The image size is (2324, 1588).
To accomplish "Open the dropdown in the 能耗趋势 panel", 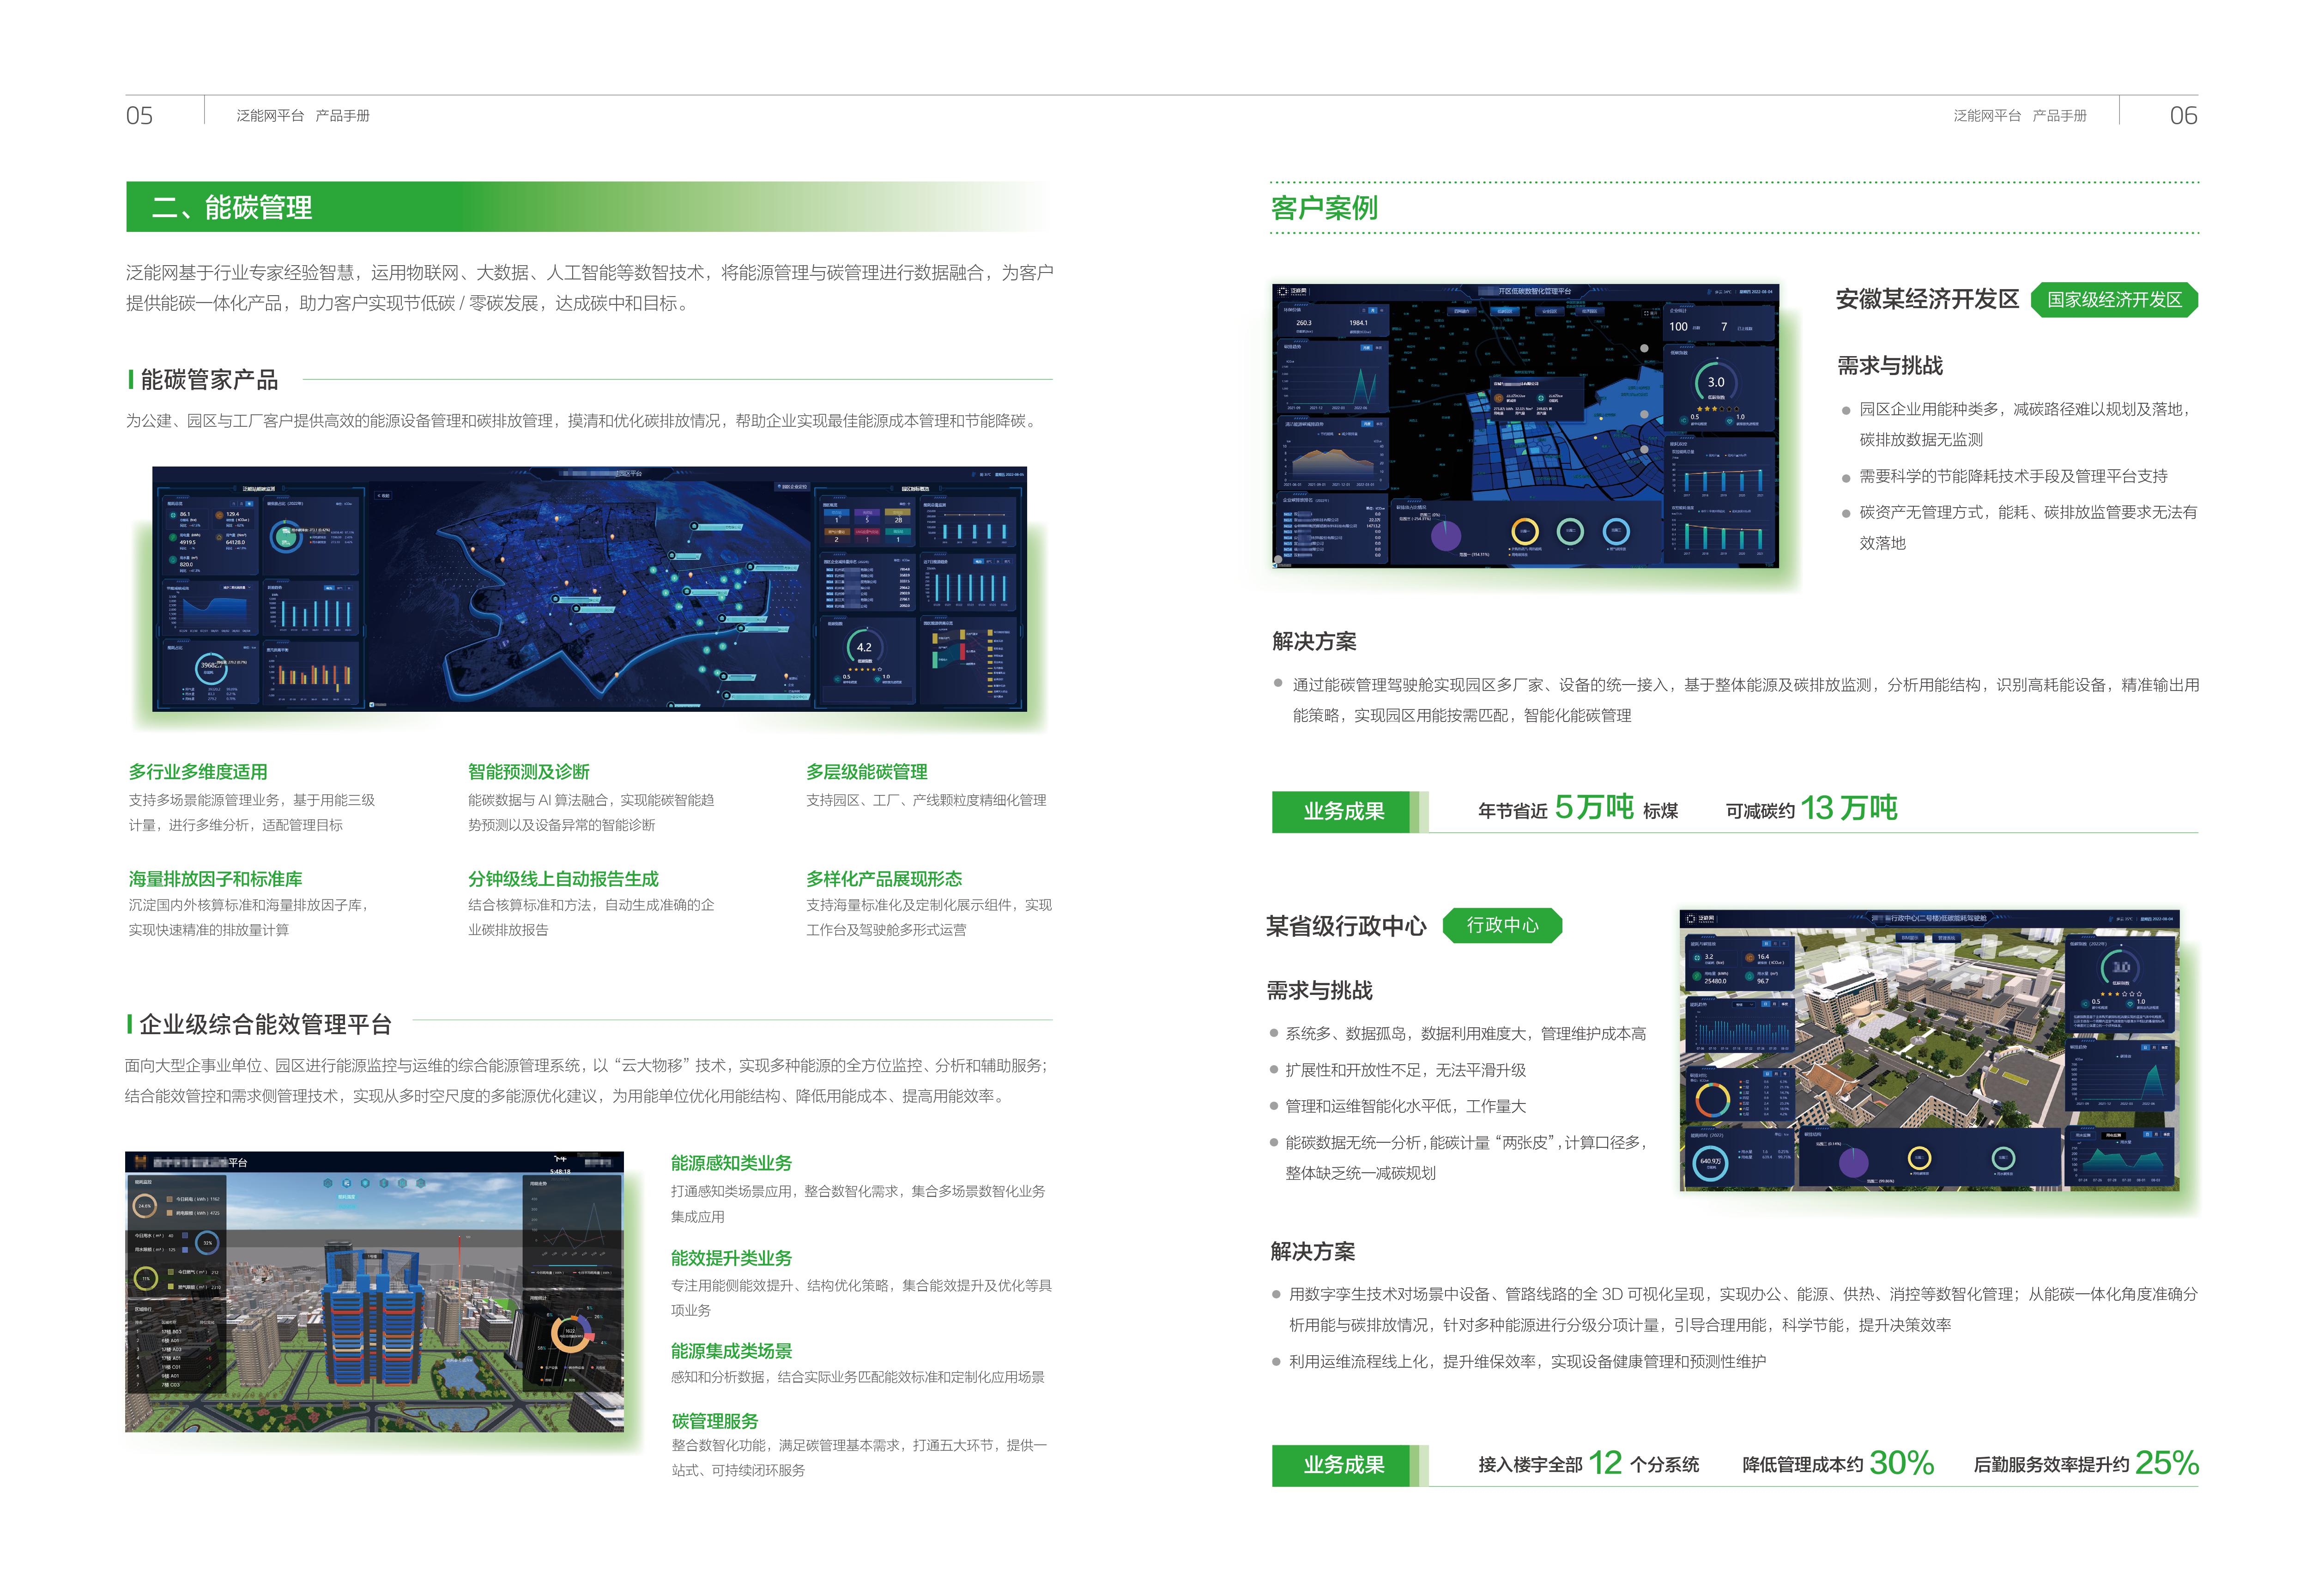I will point(1744,1004).
